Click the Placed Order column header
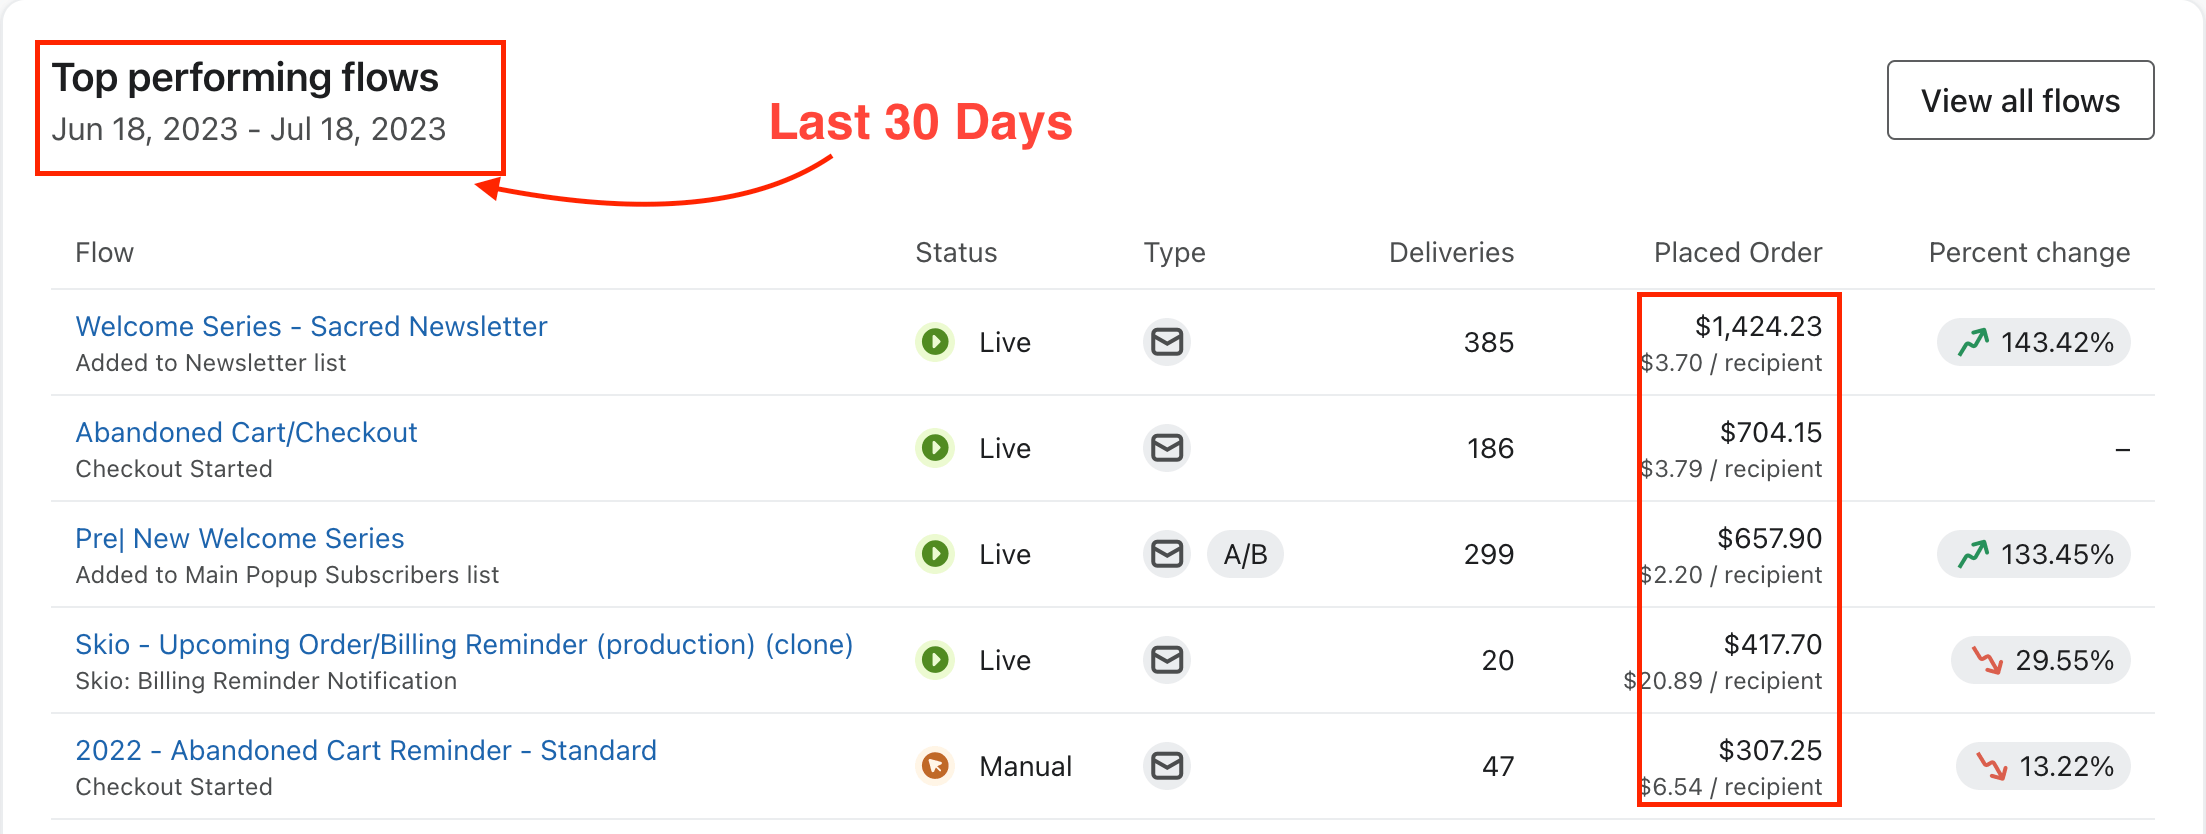 1737,252
